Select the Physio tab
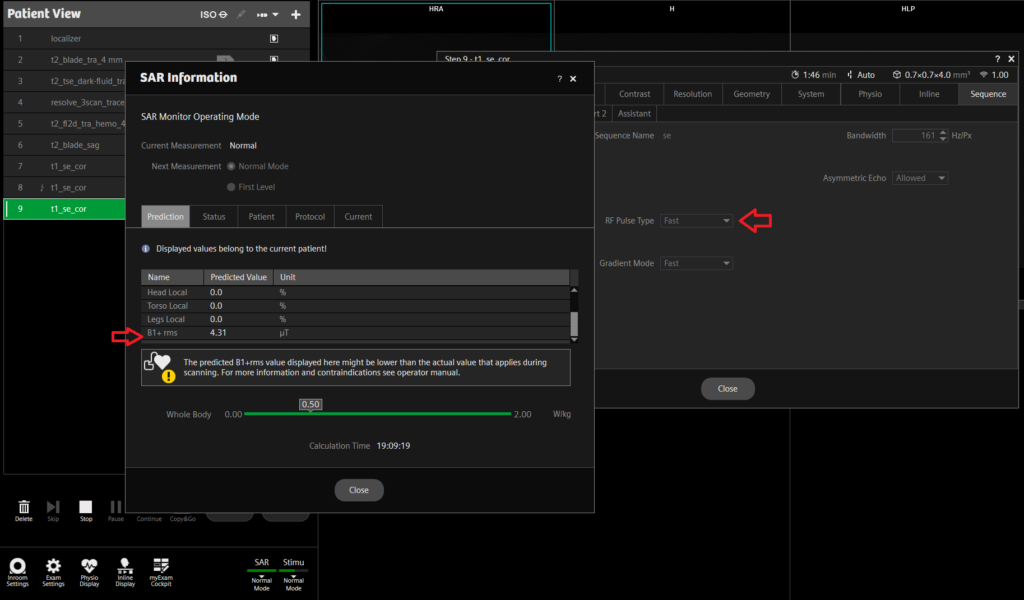Screen dimensions: 1024x600 click(x=870, y=94)
